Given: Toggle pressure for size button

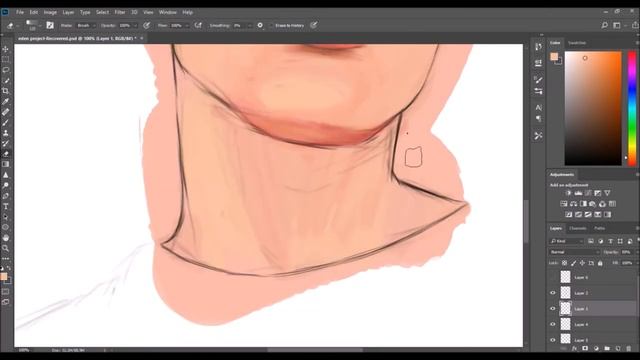Looking at the screenshot, I should [x=313, y=25].
